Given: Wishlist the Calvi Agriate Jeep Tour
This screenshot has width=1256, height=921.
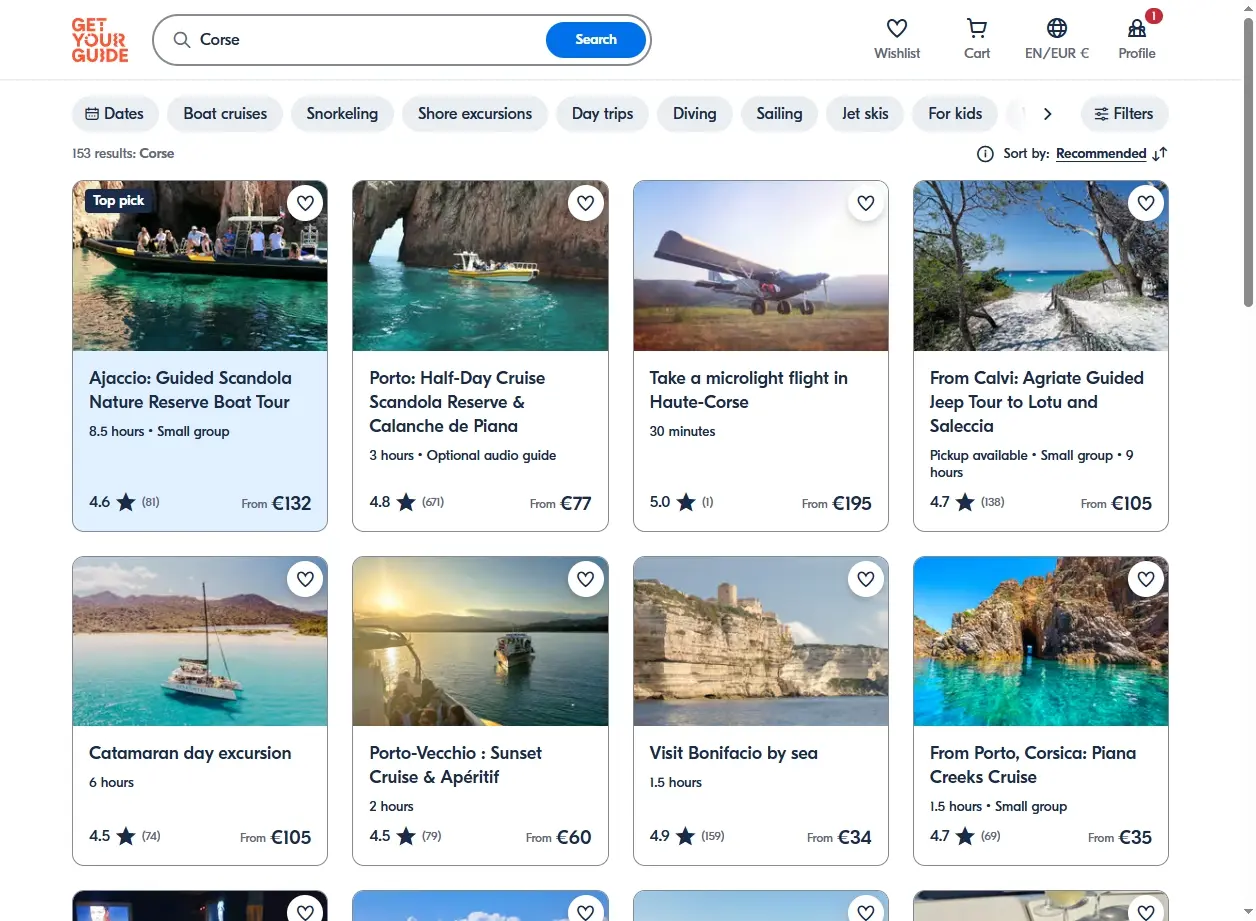Looking at the screenshot, I should coord(1146,203).
